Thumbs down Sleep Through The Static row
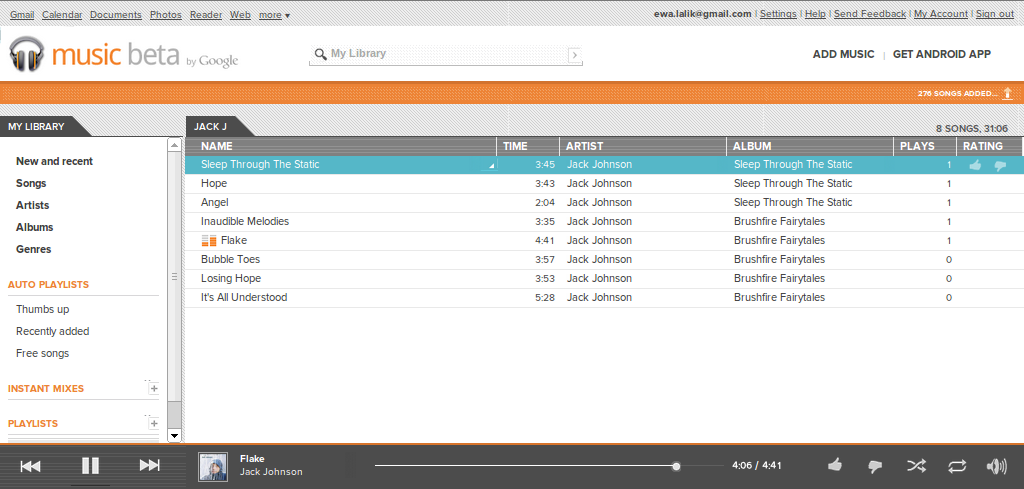Viewport: 1024px width, 489px height. pyautogui.click(x=1000, y=166)
